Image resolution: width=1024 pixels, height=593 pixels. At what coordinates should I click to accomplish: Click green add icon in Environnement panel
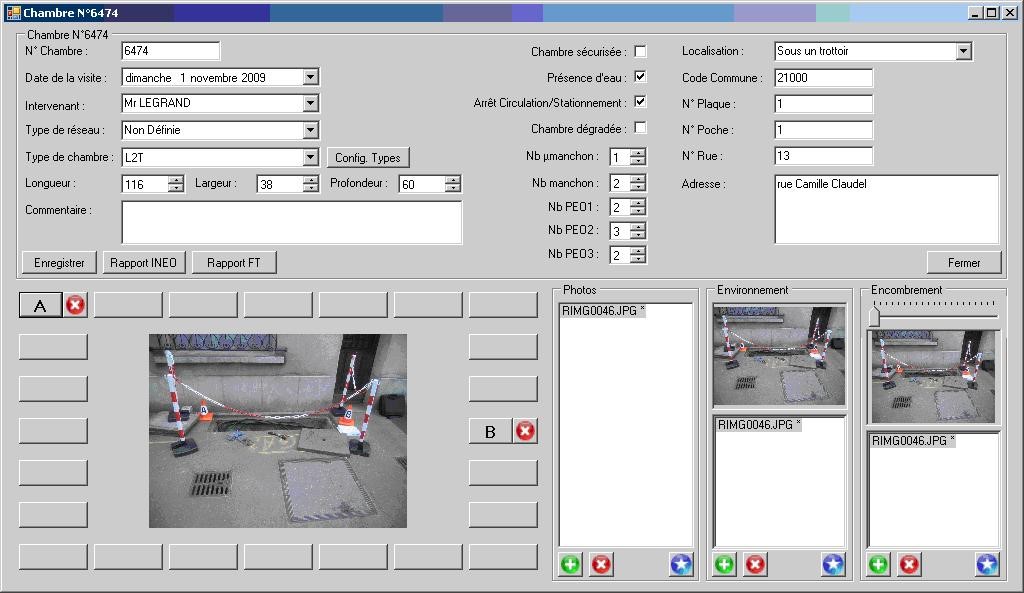tap(724, 564)
